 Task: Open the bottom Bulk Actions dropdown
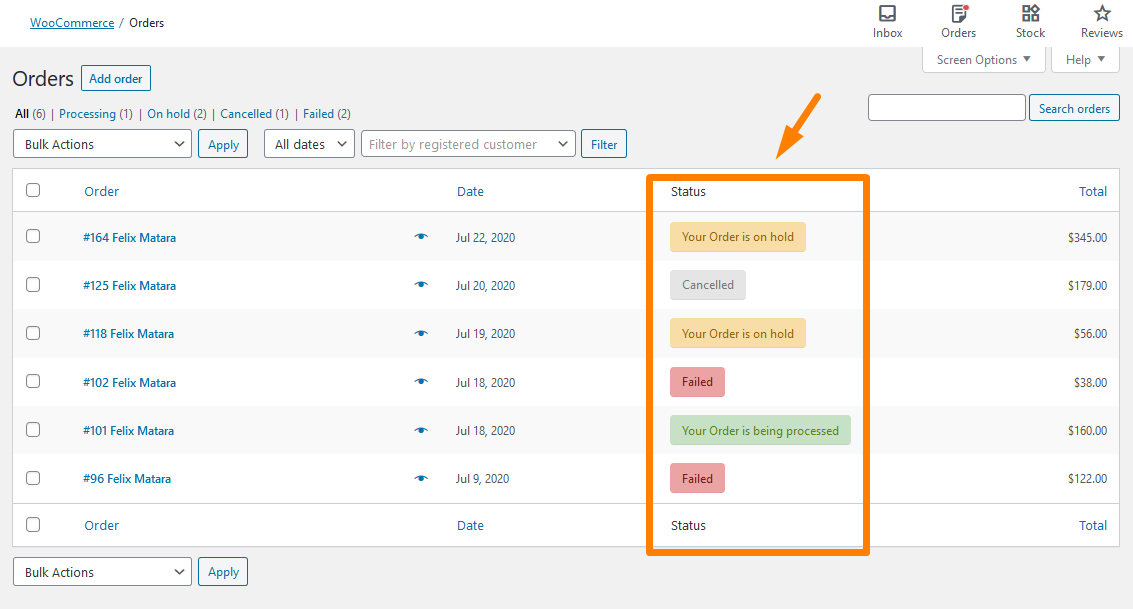103,571
